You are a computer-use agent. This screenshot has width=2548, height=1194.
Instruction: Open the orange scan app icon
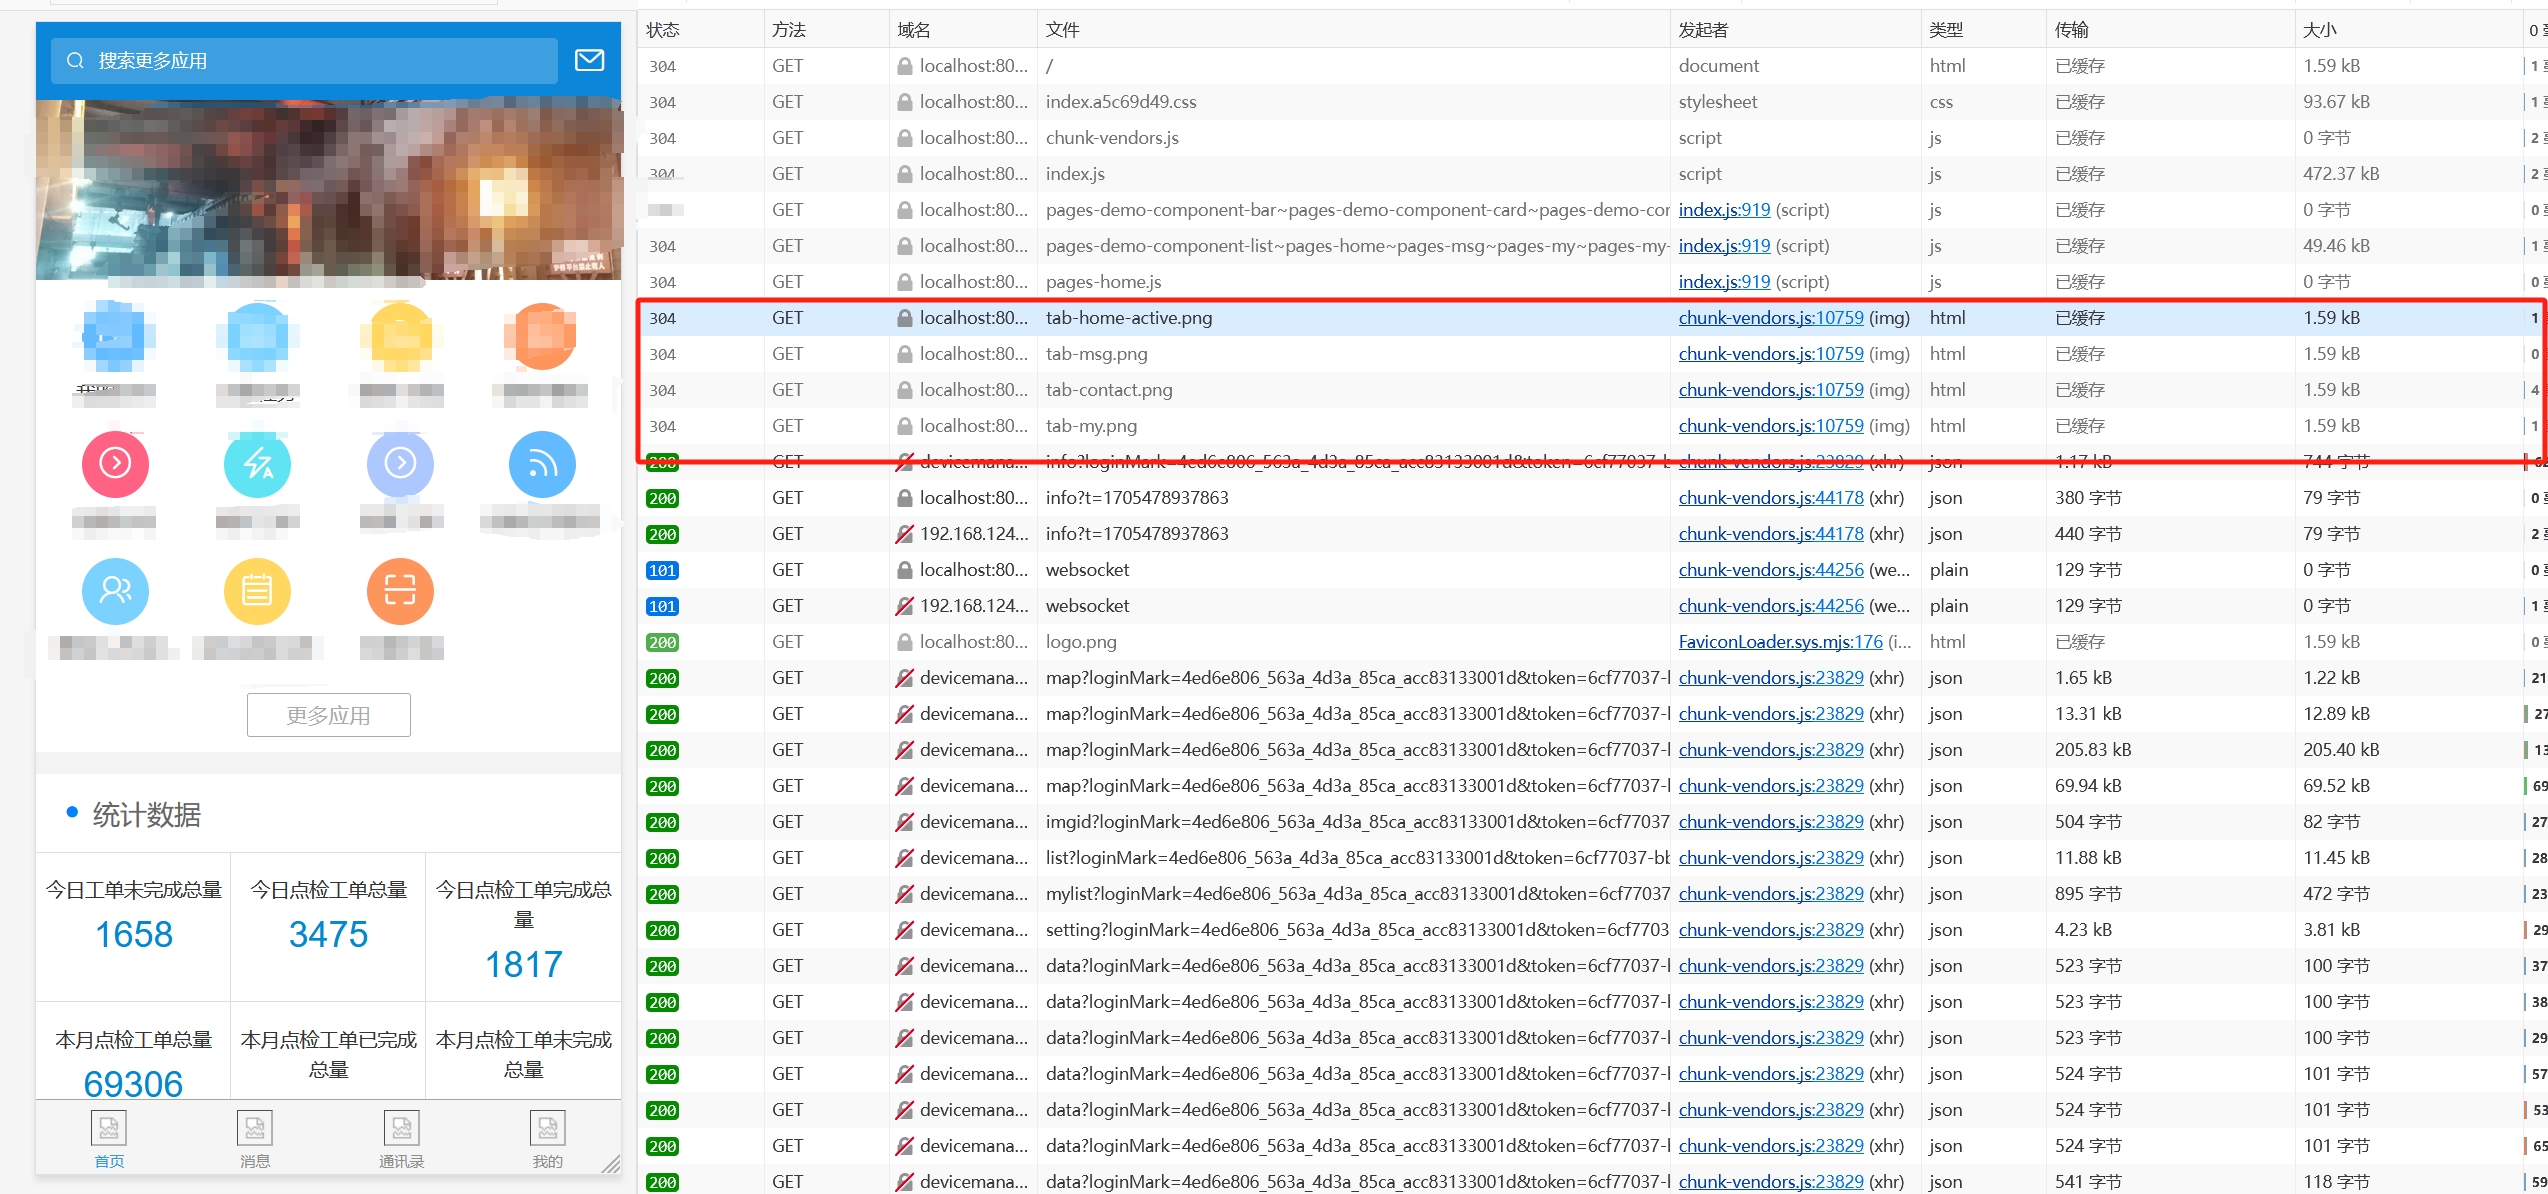[x=400, y=591]
